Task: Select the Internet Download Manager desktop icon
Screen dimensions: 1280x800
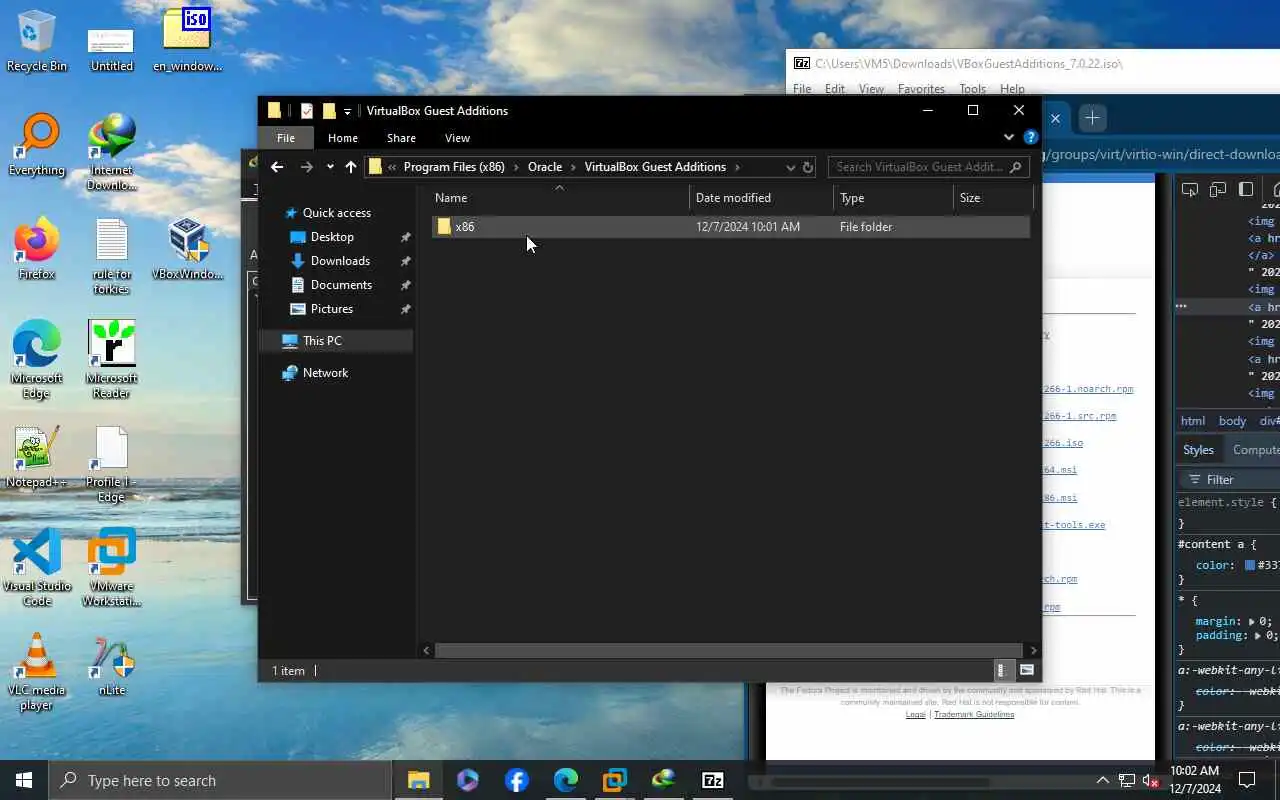Action: (x=112, y=152)
